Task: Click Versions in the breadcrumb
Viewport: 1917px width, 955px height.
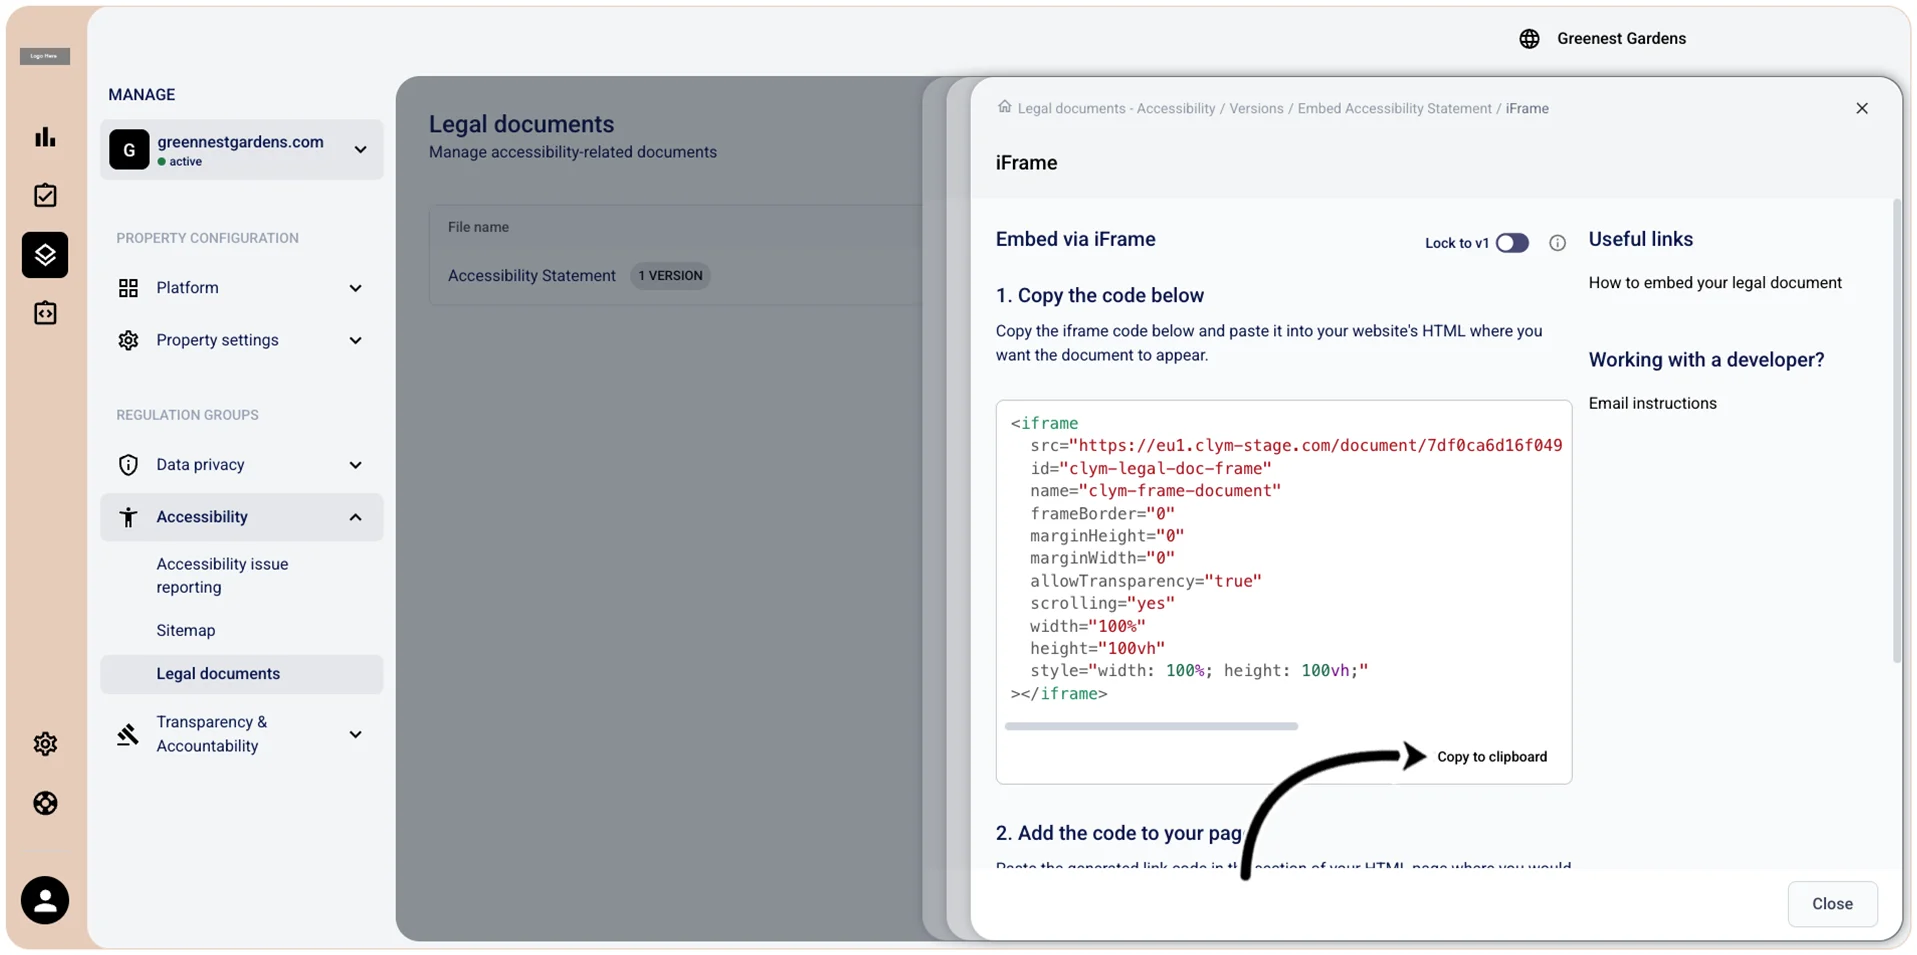Action: (x=1256, y=108)
